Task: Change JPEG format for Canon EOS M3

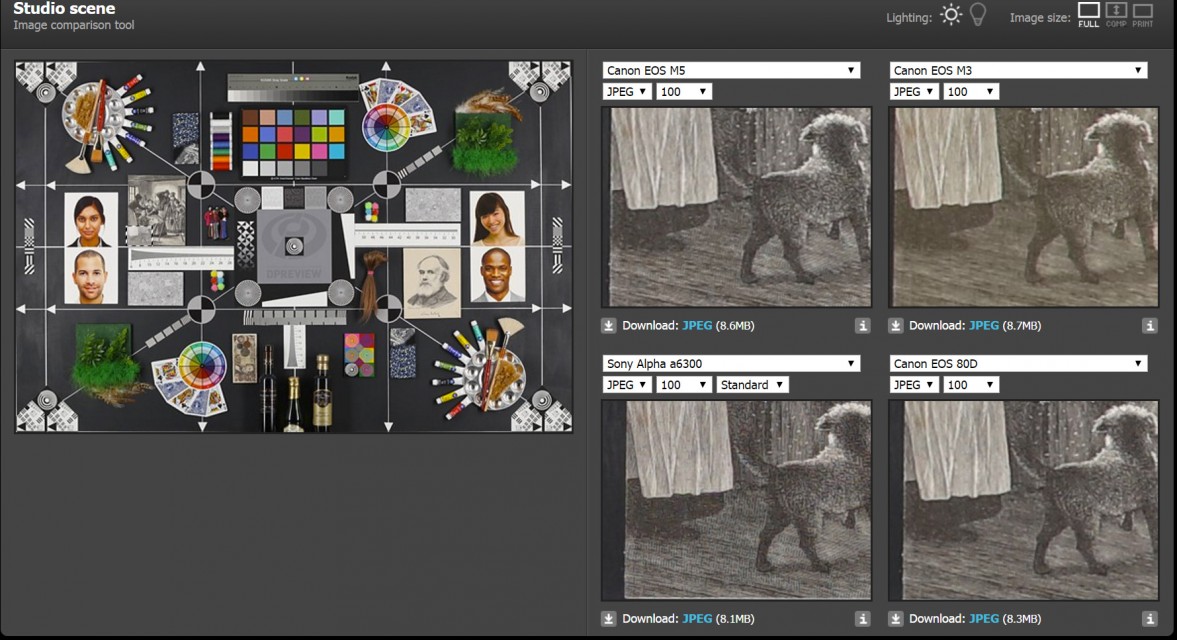Action: coord(914,92)
